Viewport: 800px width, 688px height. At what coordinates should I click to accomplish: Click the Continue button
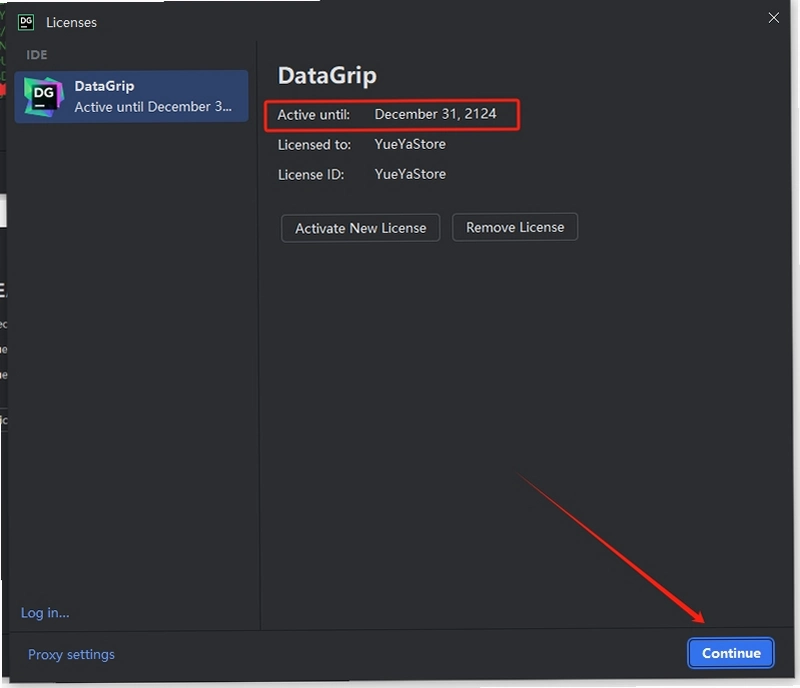click(731, 653)
